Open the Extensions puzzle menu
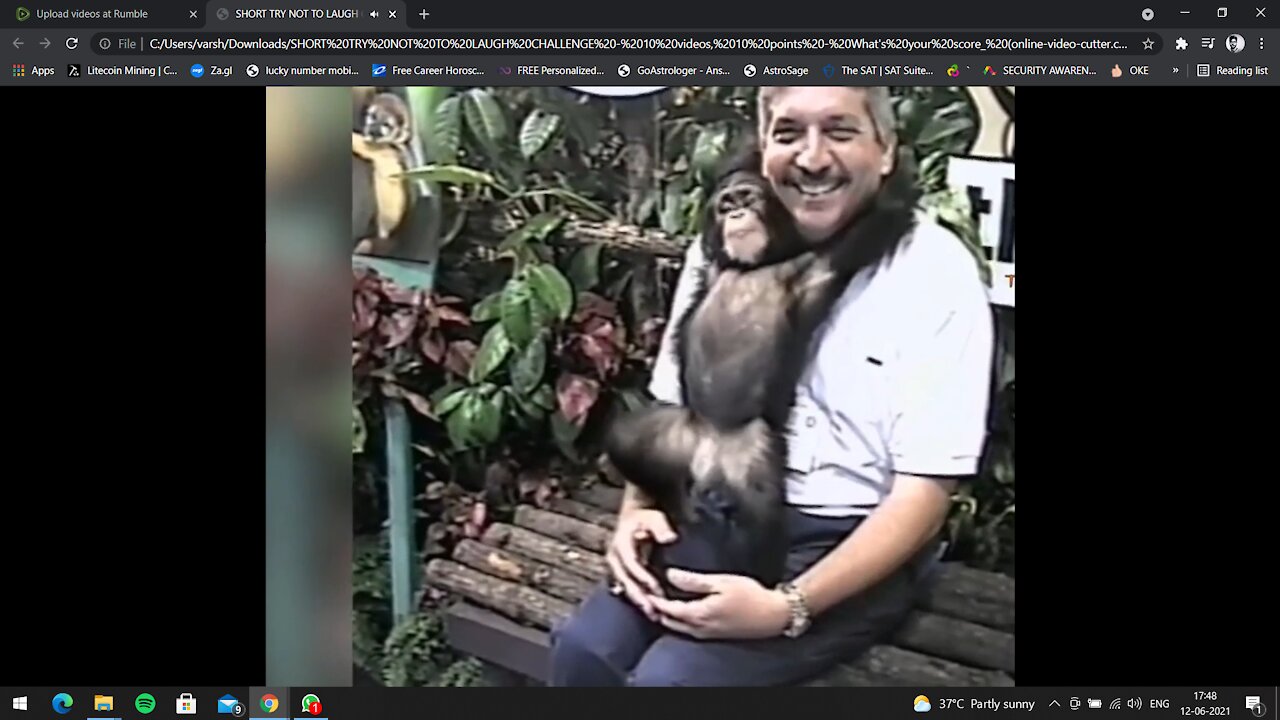This screenshot has width=1280, height=720. (1181, 43)
